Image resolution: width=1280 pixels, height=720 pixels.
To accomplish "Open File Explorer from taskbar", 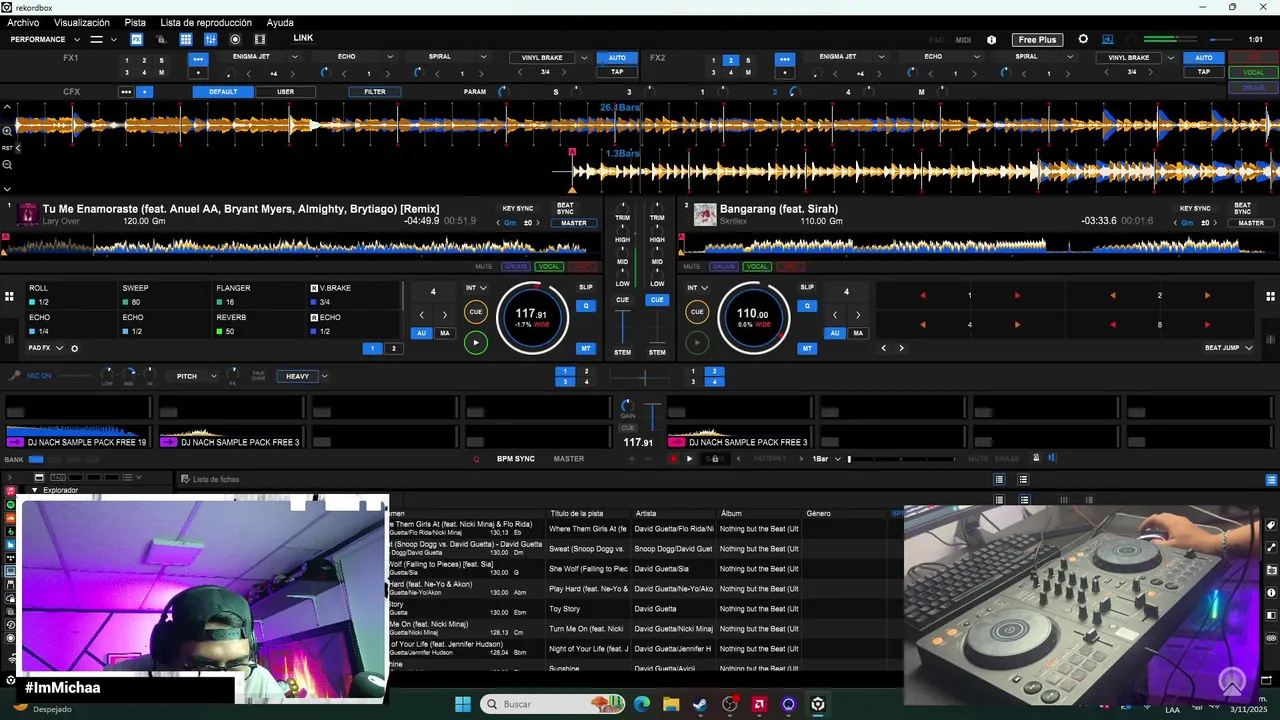I will point(671,704).
